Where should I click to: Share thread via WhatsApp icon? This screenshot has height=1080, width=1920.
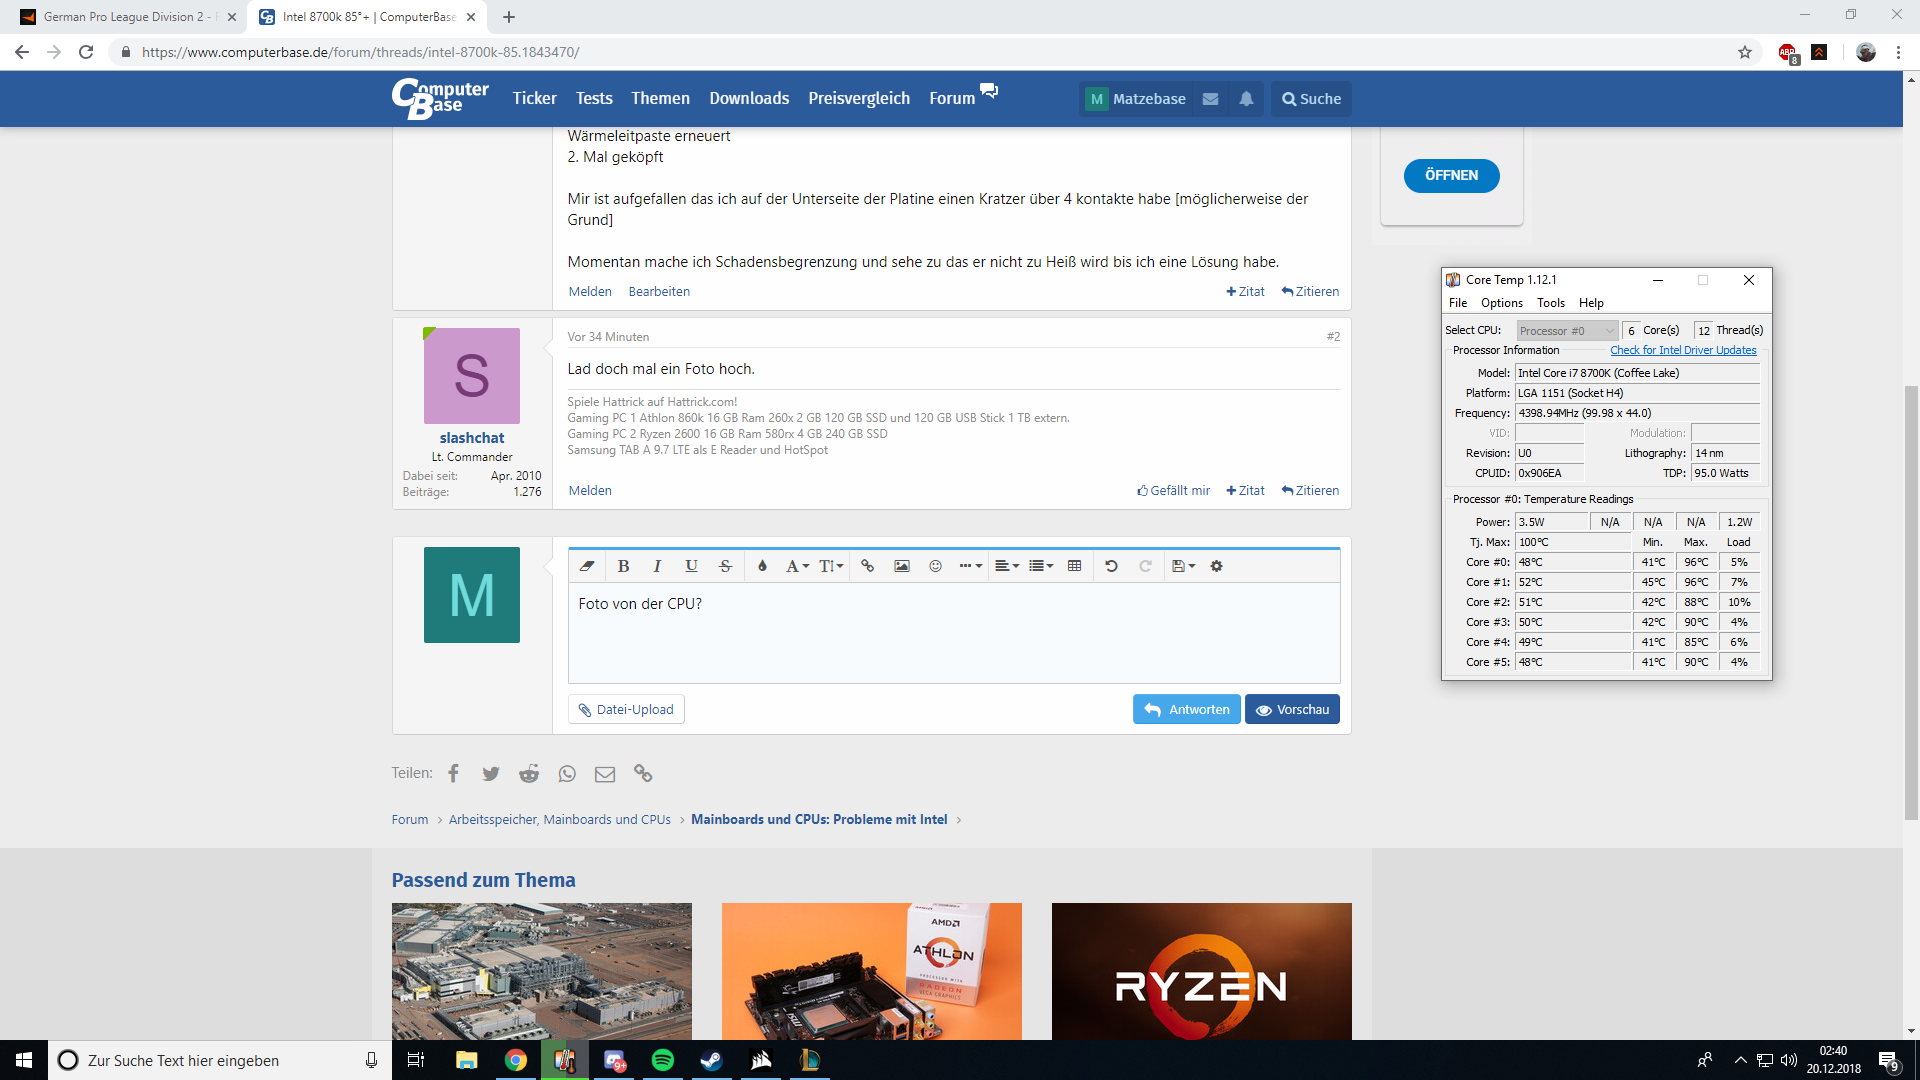pyautogui.click(x=567, y=774)
